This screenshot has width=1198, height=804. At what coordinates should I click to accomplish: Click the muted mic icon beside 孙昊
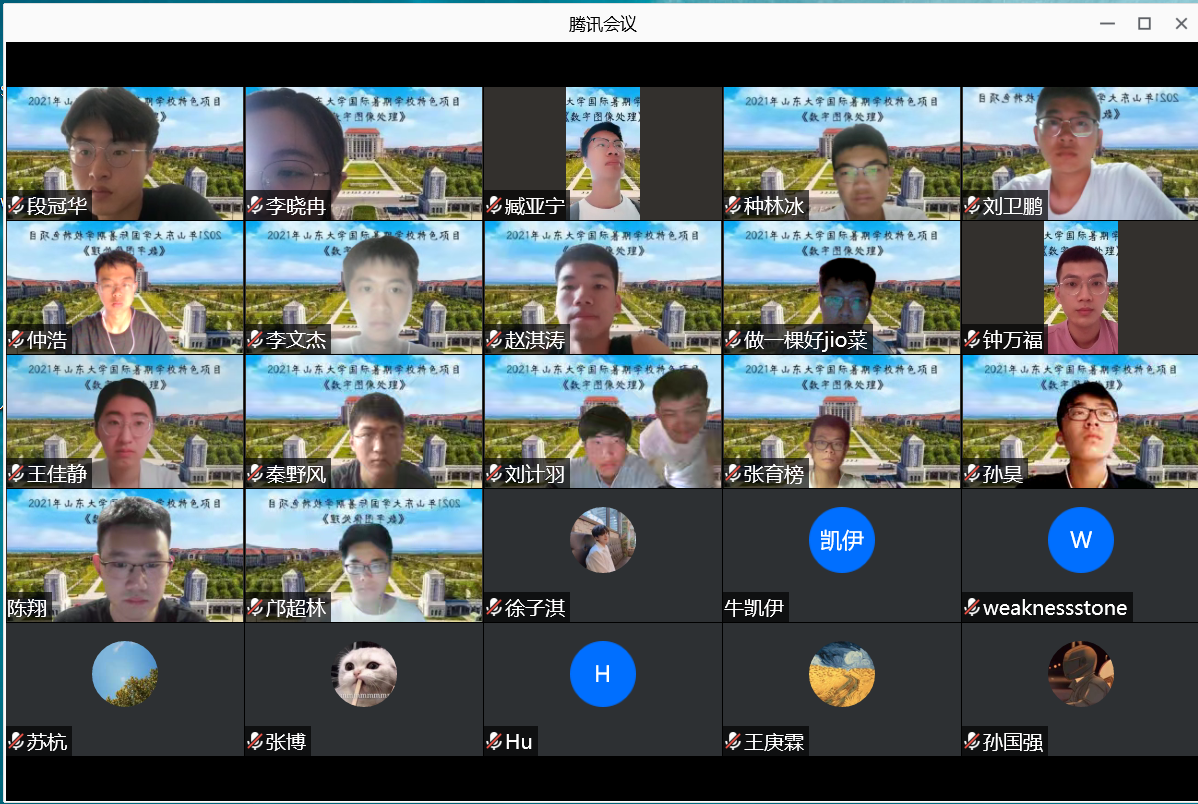point(973,474)
